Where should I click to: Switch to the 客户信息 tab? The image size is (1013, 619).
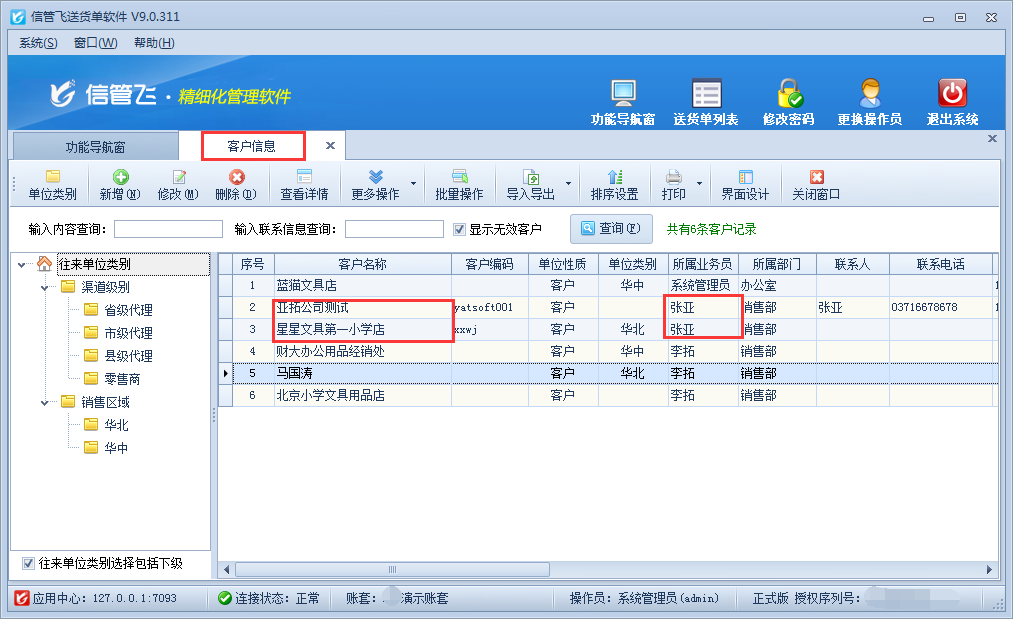pos(251,145)
